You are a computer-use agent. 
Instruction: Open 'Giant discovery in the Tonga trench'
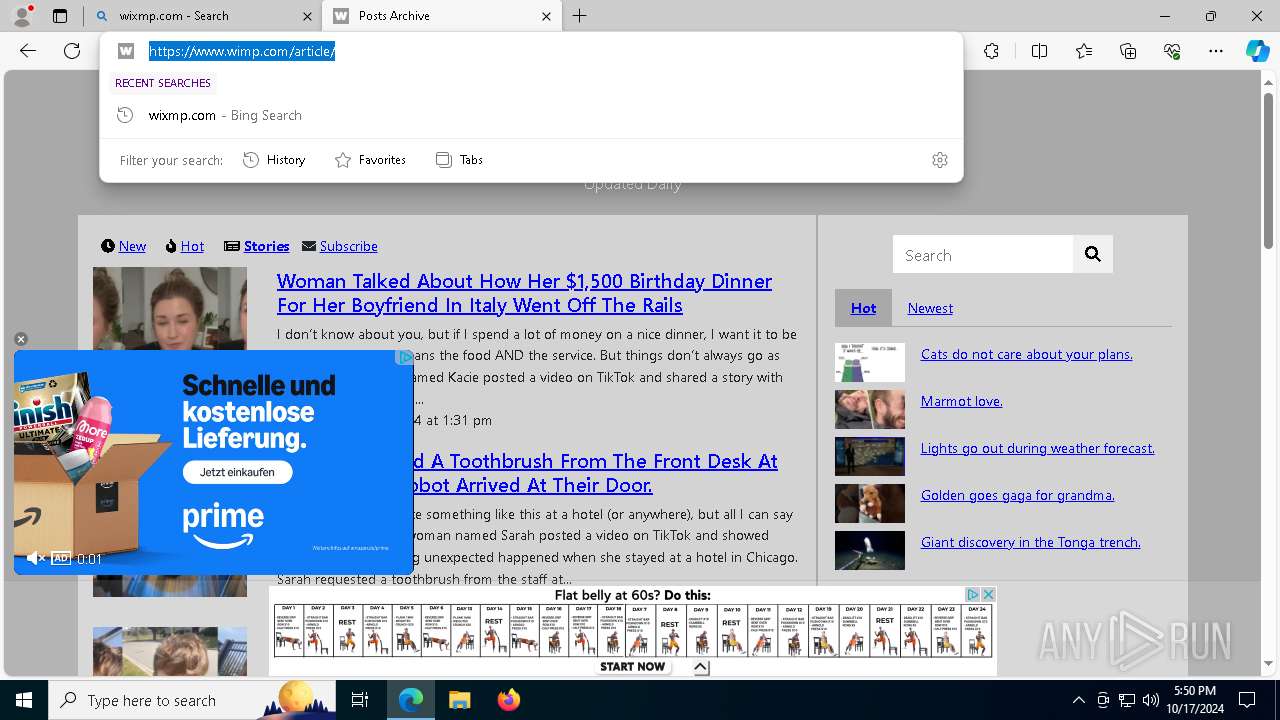(1030, 542)
